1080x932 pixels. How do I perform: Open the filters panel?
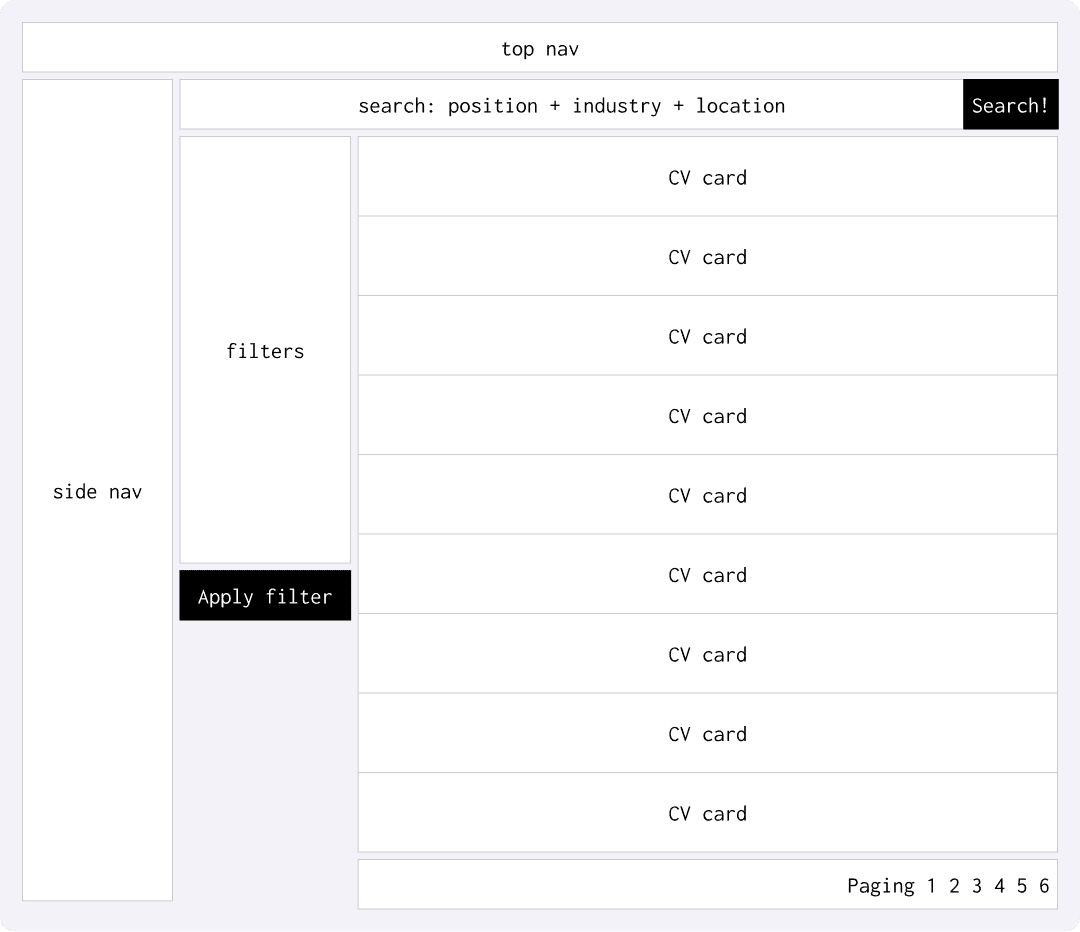pos(265,350)
